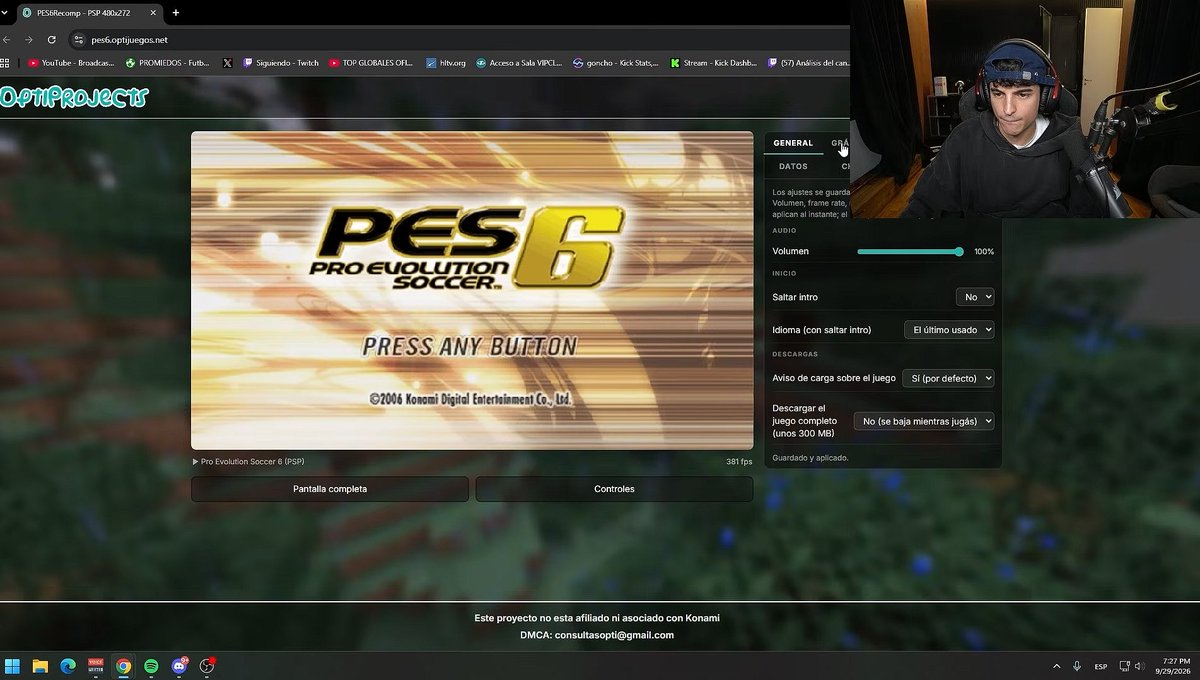Select the DATOS settings tab
The height and width of the screenshot is (680, 1200).
[793, 166]
